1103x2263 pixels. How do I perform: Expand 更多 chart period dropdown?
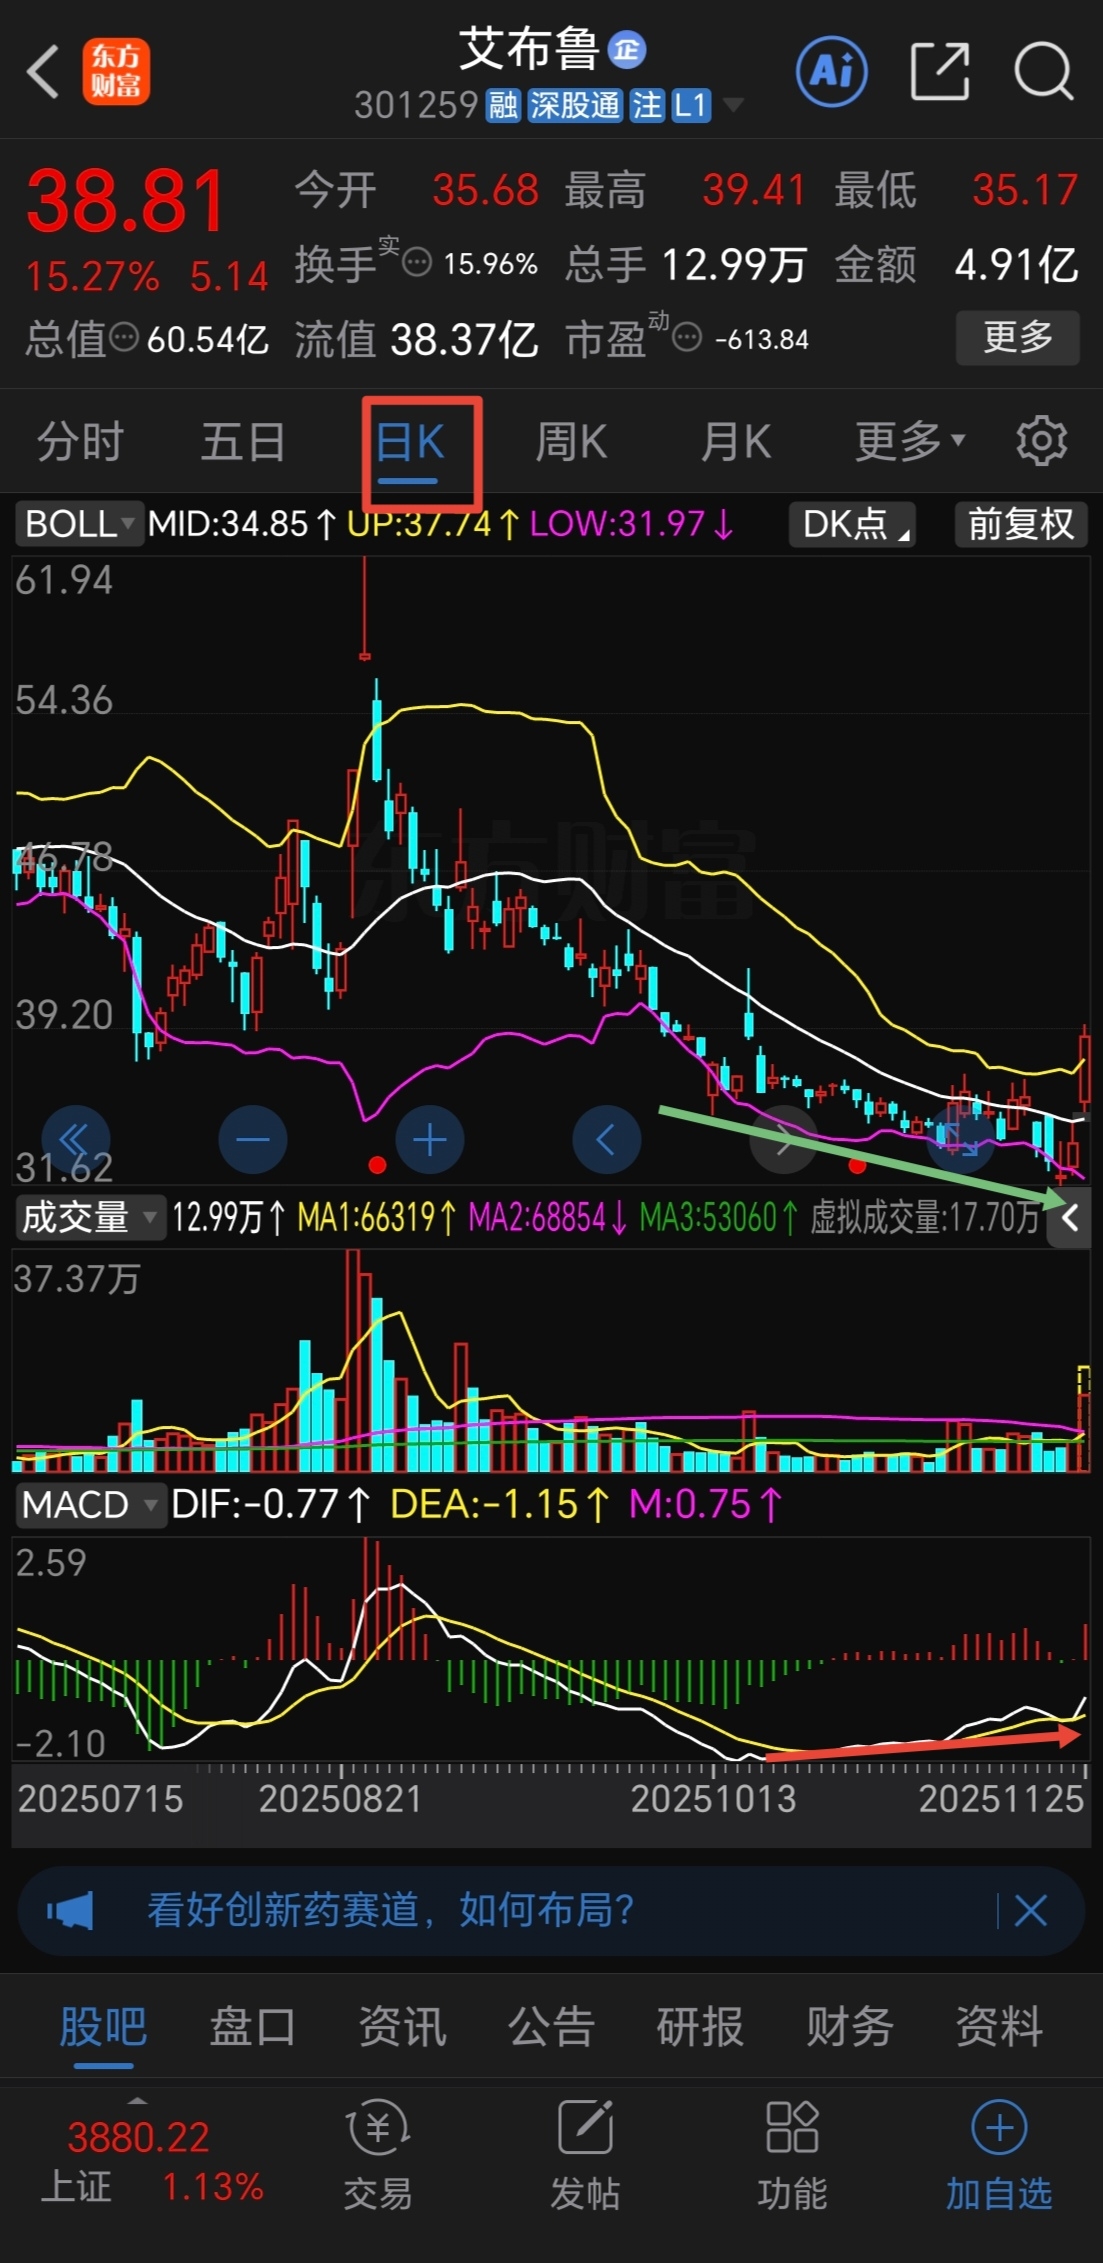pyautogui.click(x=909, y=441)
